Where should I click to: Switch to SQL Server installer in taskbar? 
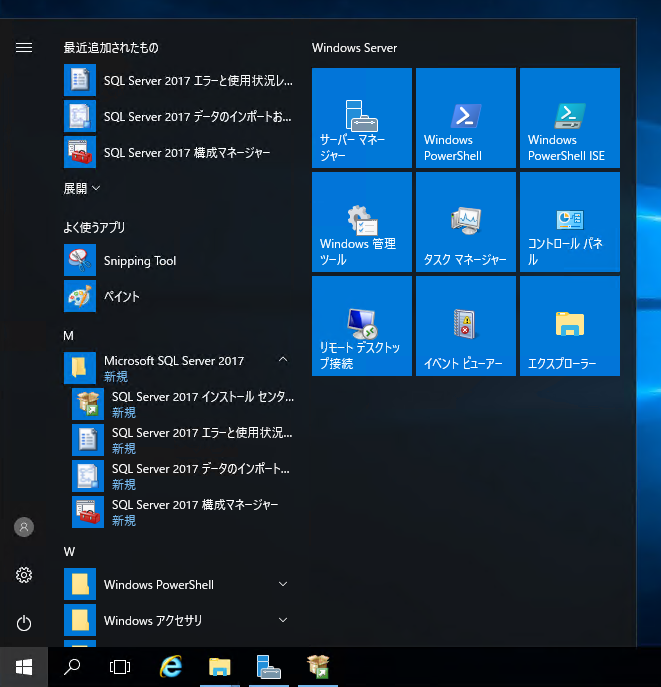pos(318,667)
